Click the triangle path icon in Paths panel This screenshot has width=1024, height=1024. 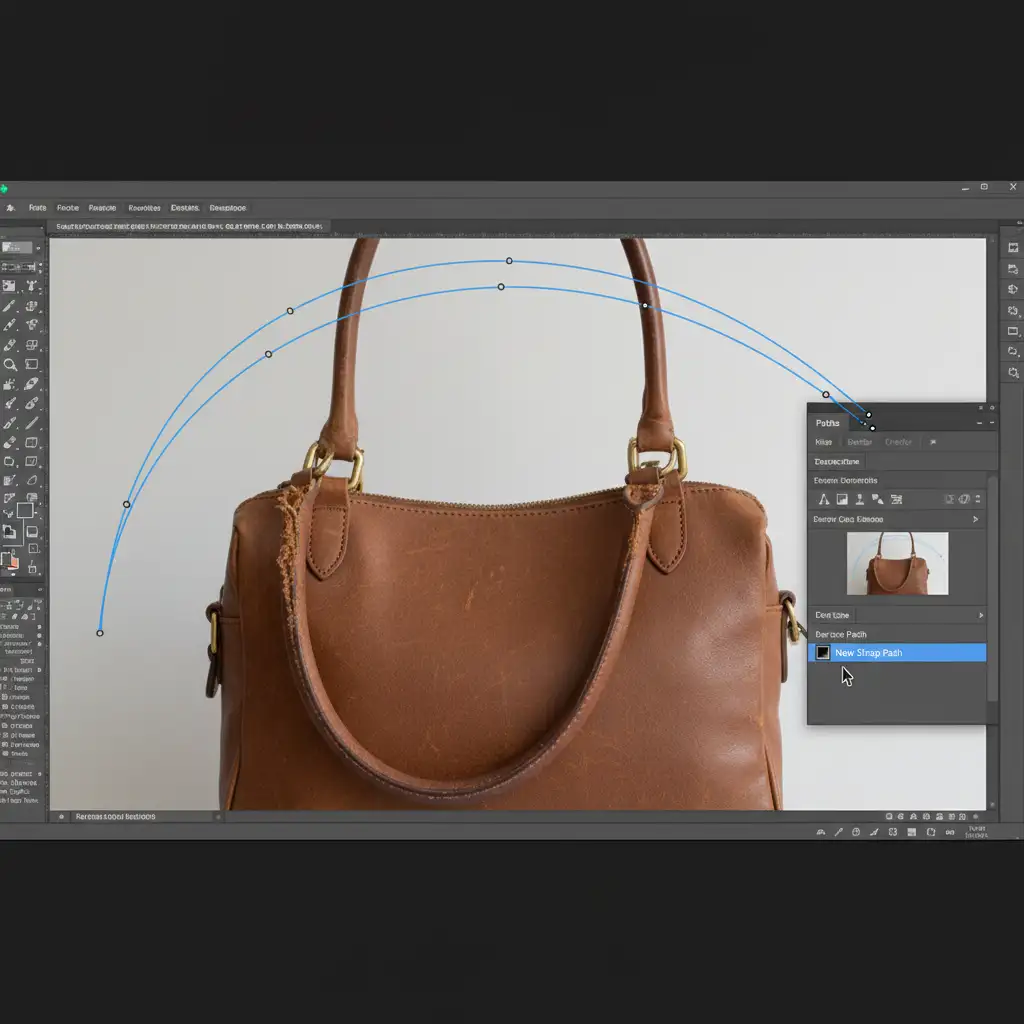(824, 499)
